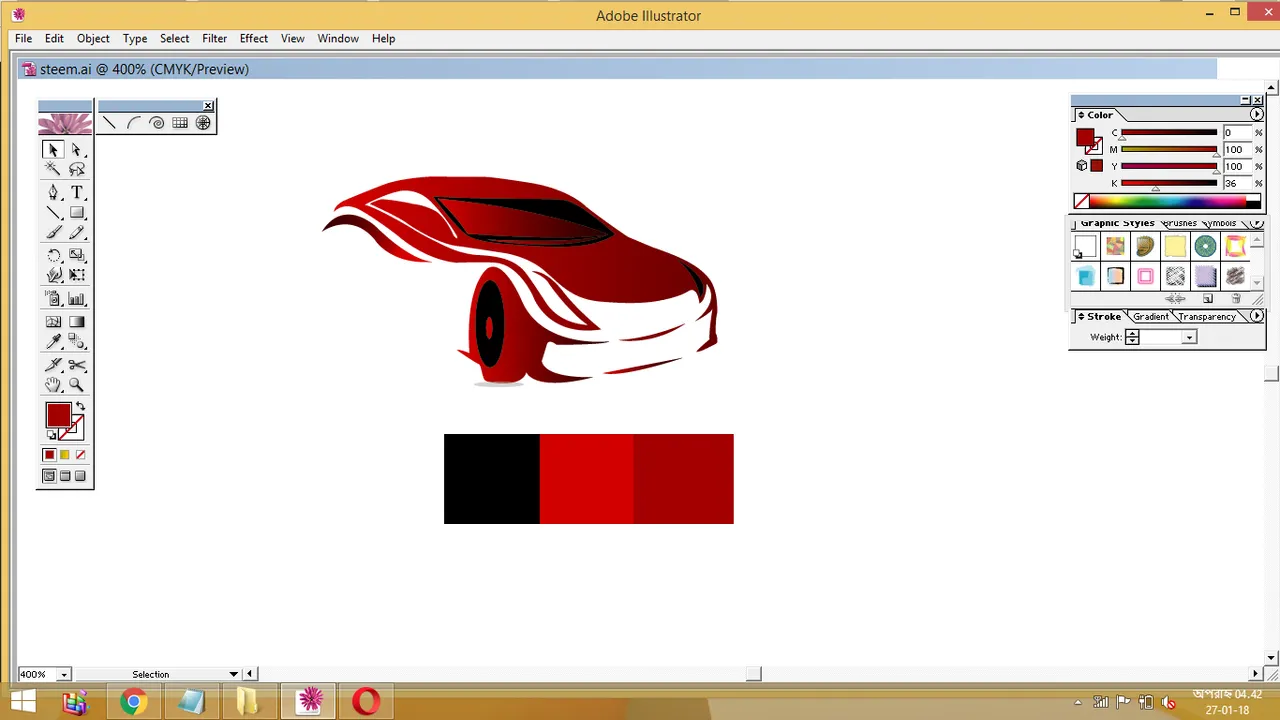Open the Color panel options menu
Viewport: 1280px width, 720px height.
[1257, 115]
